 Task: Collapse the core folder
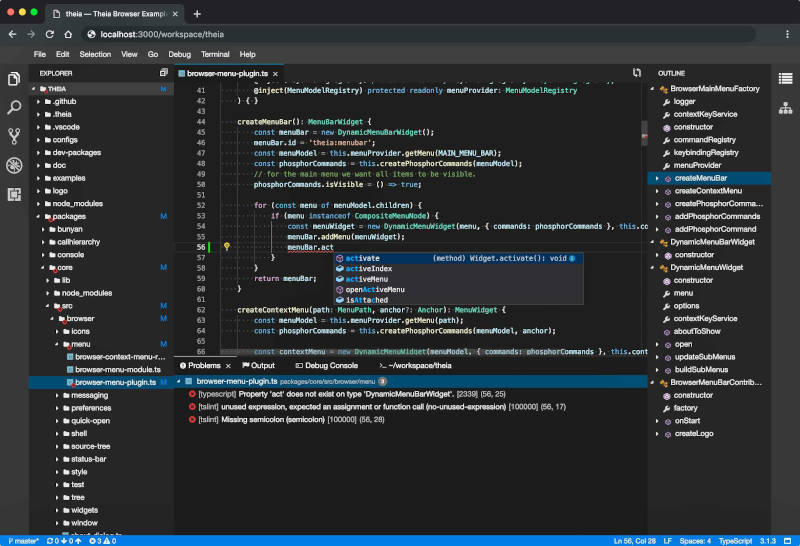click(43, 267)
